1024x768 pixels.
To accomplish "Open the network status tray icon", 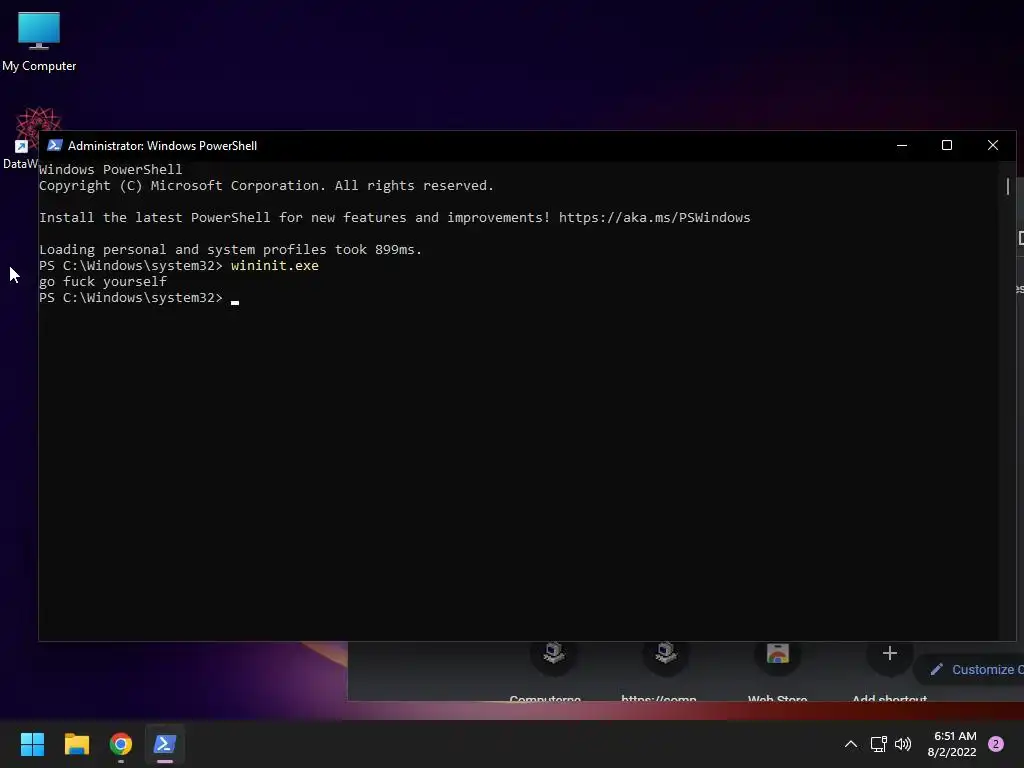I will 878,744.
